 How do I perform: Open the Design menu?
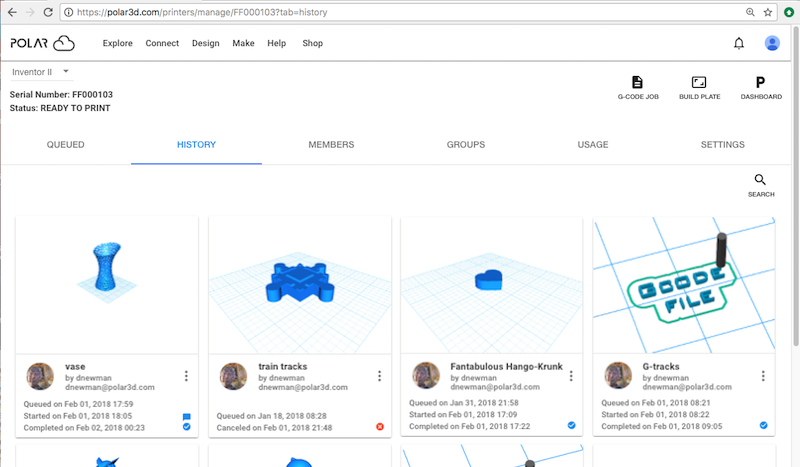tap(206, 43)
